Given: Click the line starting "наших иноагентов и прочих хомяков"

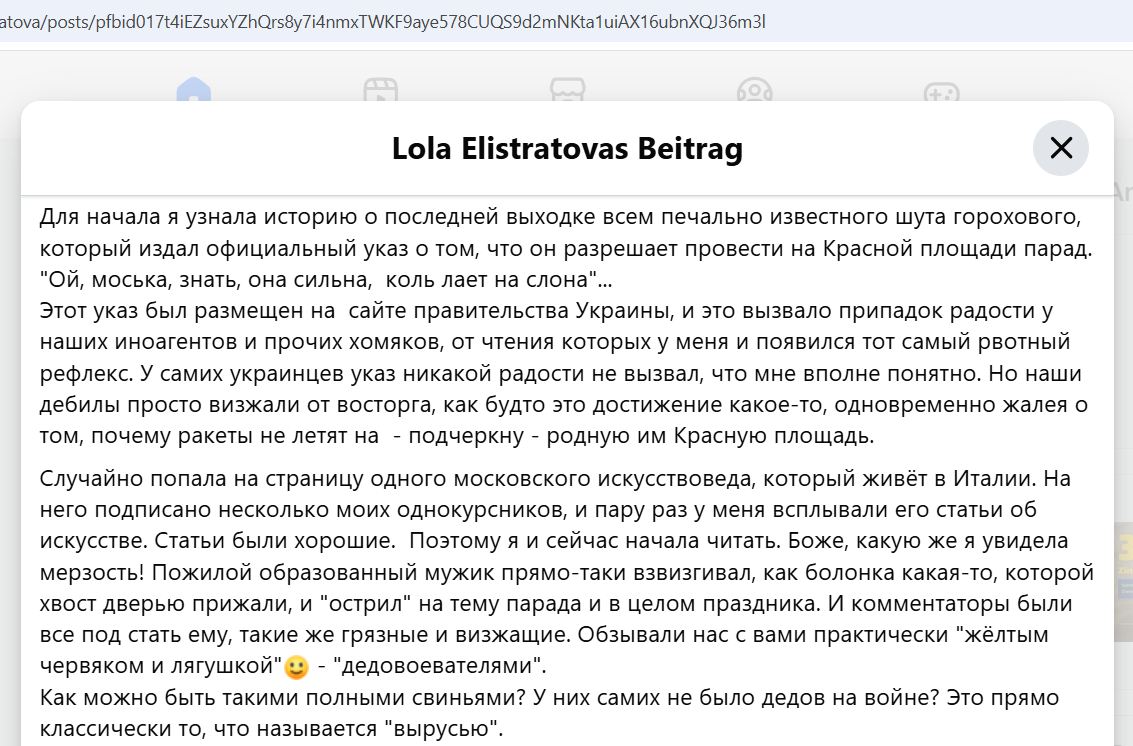Looking at the screenshot, I should click(554, 341).
